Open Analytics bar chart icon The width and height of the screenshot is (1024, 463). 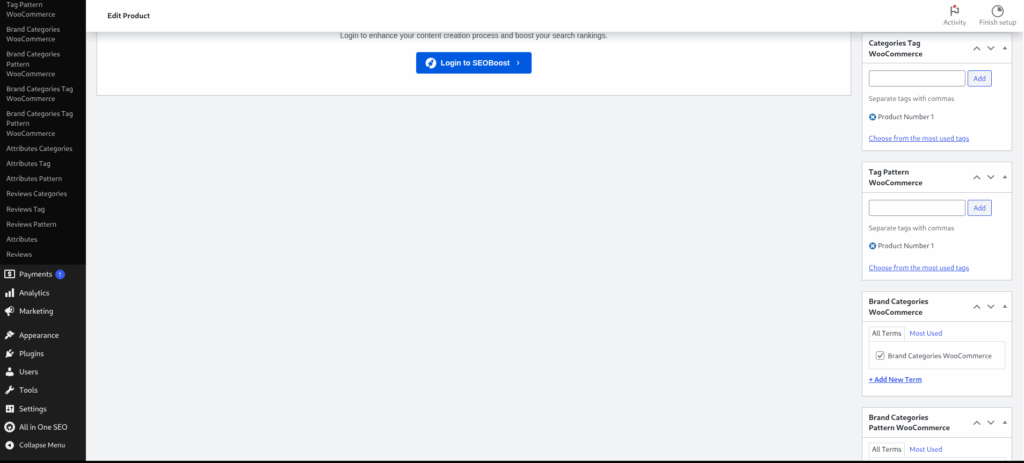coord(9,293)
